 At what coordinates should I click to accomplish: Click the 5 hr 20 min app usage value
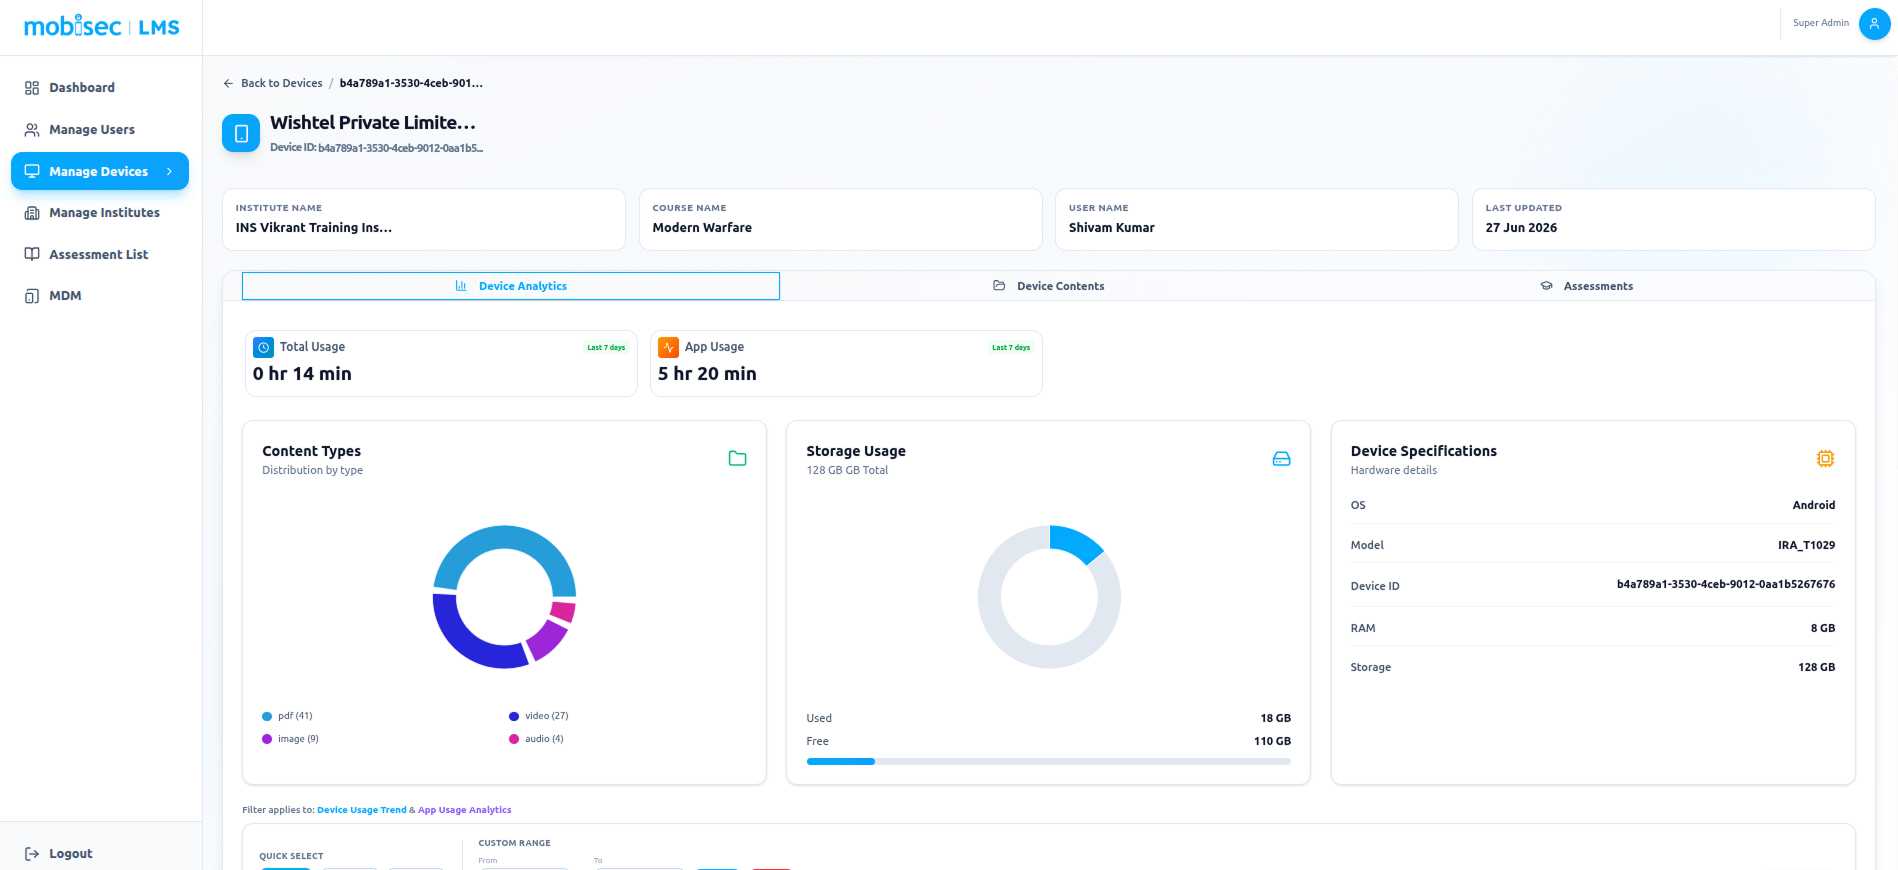[x=707, y=374]
